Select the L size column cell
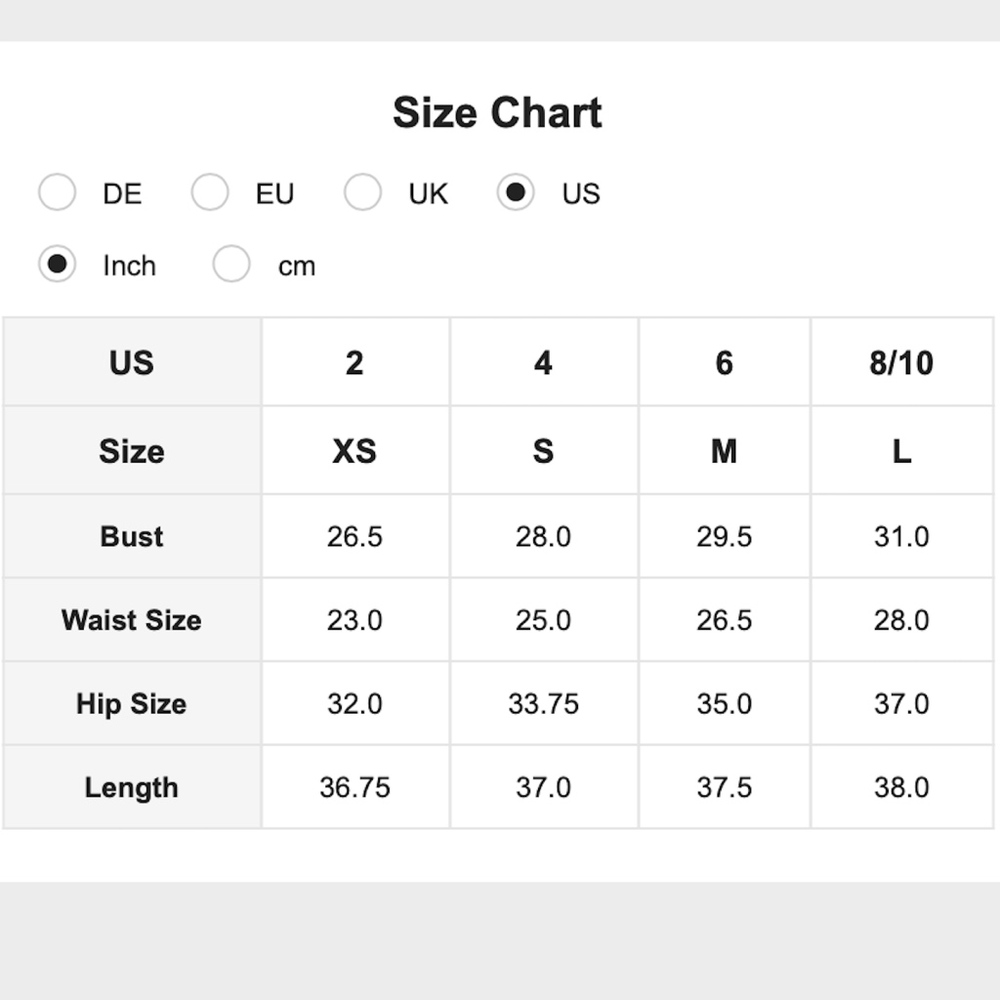Viewport: 1000px width, 1000px height. click(x=901, y=451)
